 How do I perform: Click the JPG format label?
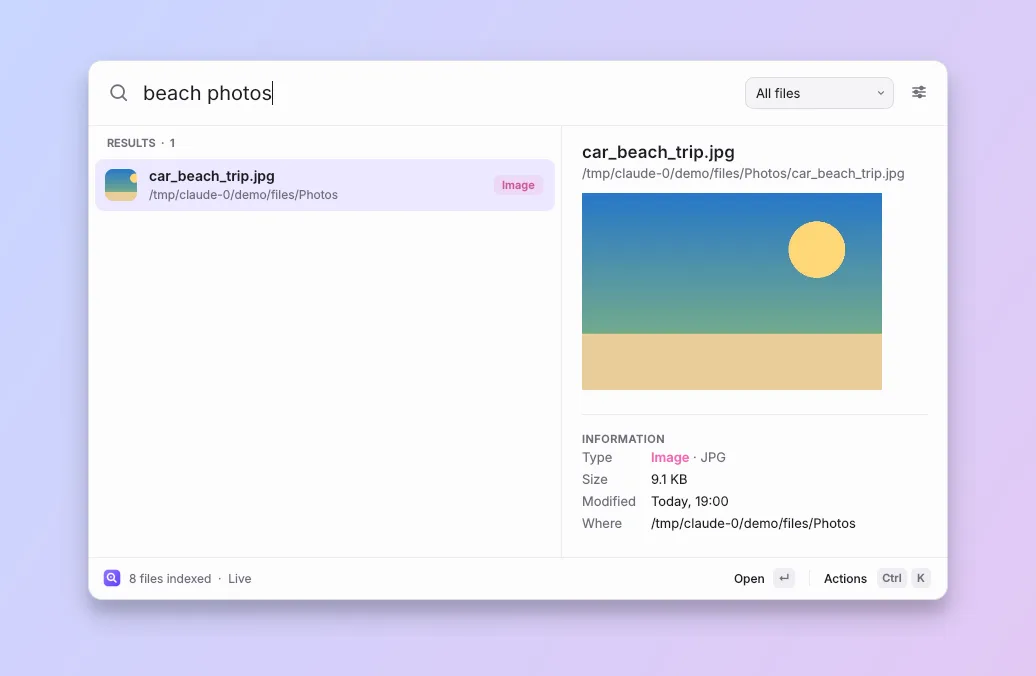tap(713, 457)
